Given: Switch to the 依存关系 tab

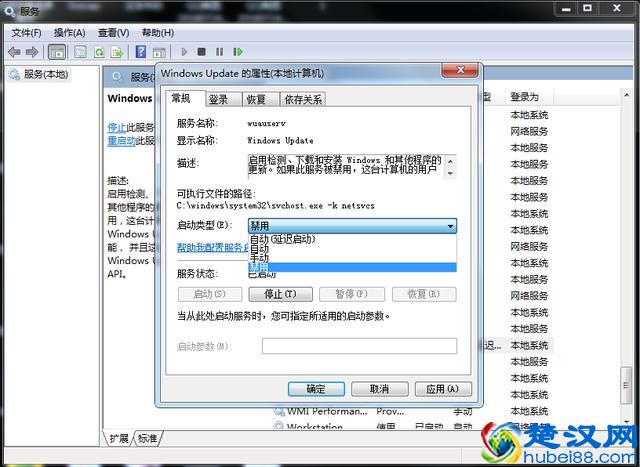Looking at the screenshot, I should coord(303,99).
